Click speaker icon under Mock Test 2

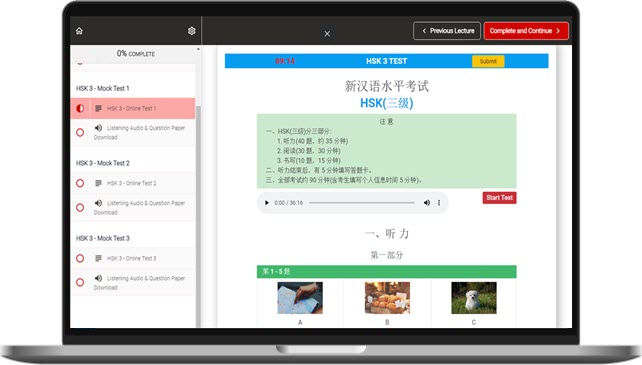pyautogui.click(x=98, y=203)
